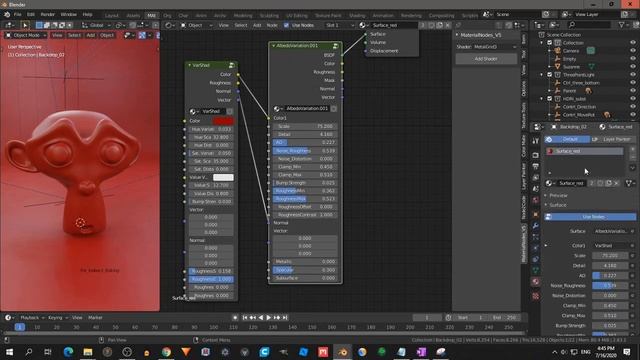Select the Suzanne row in outliner
The image size is (640, 360).
pos(571,67)
